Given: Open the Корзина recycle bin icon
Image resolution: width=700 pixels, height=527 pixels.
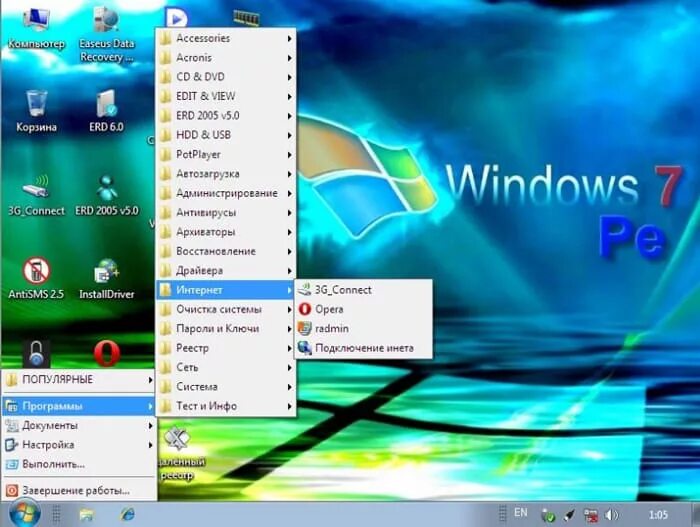Looking at the screenshot, I should click(36, 110).
